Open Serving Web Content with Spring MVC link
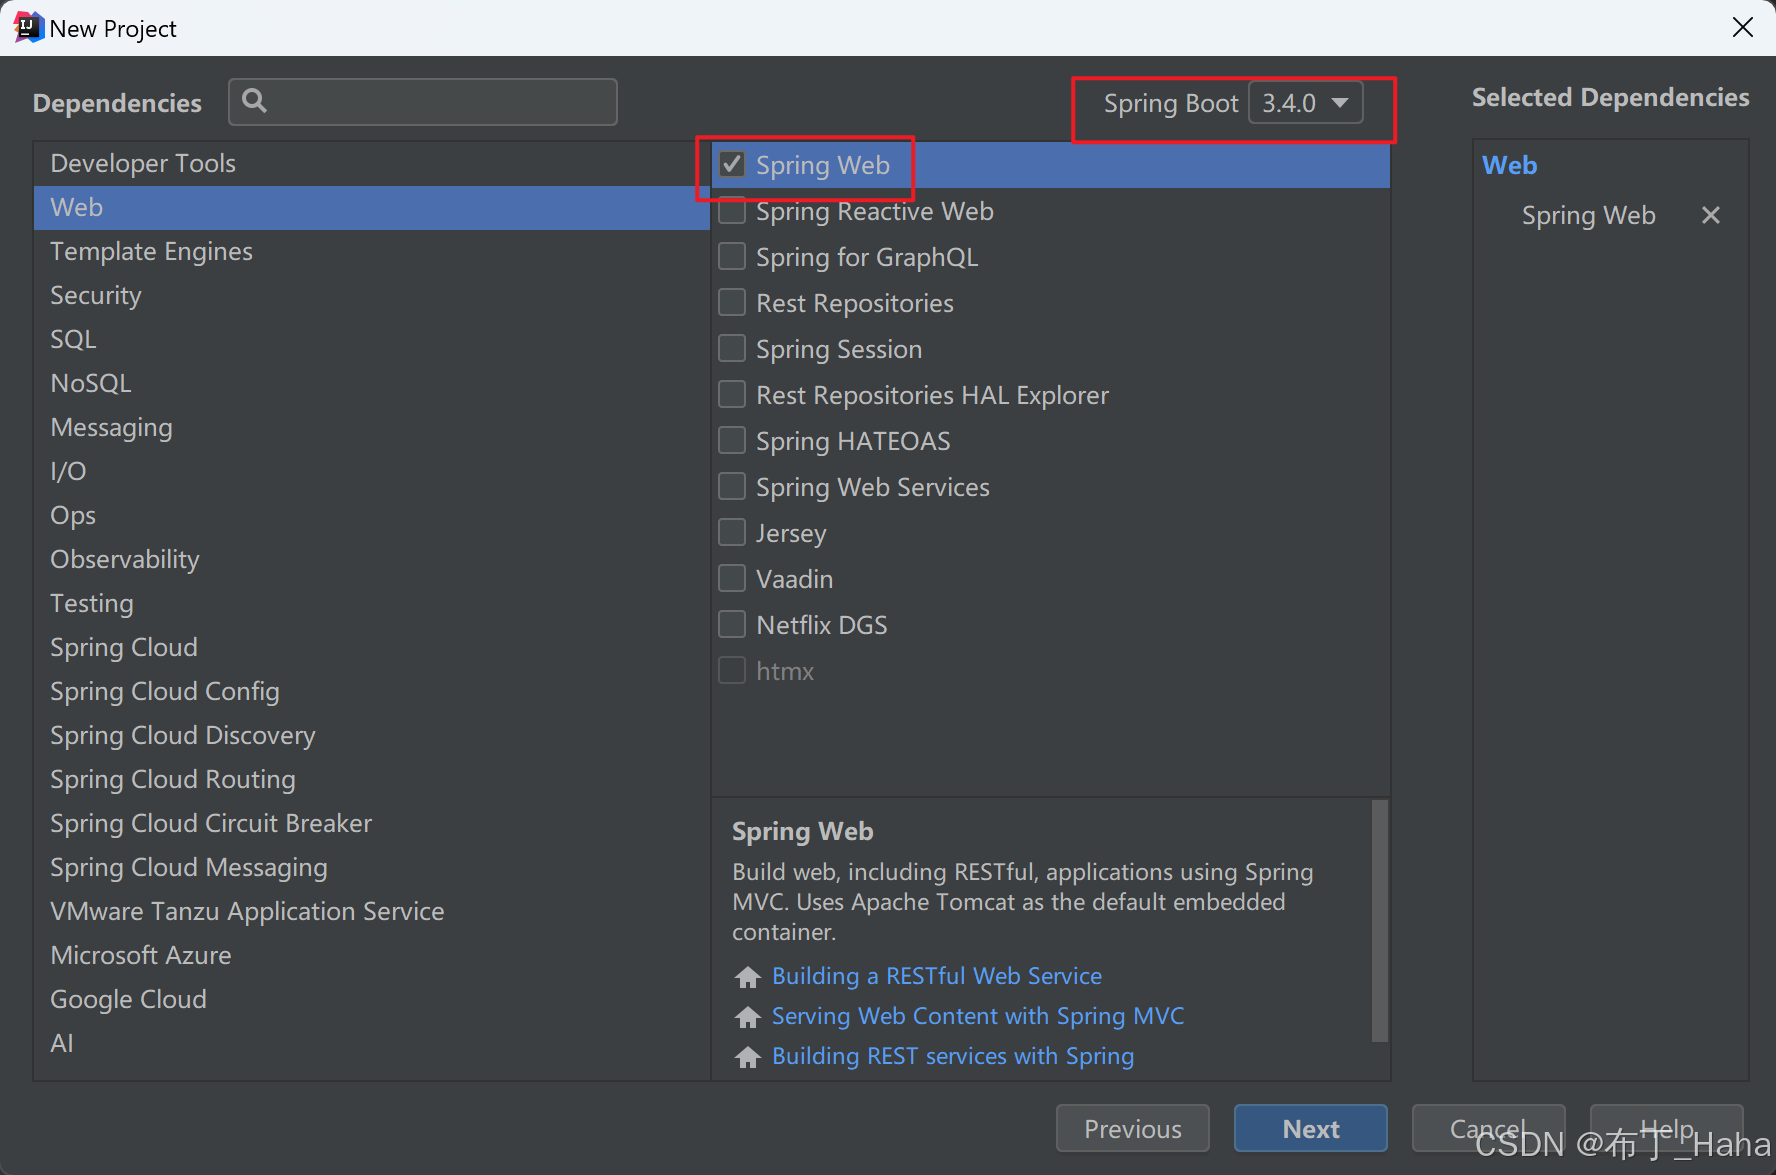 [x=977, y=1016]
